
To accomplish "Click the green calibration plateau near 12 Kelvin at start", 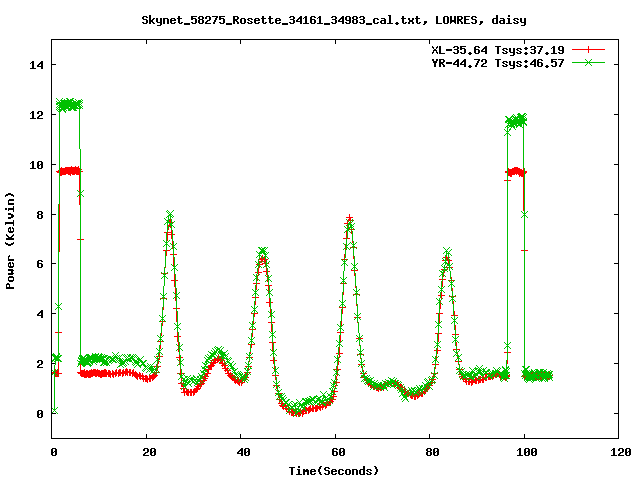I will 69,104.
